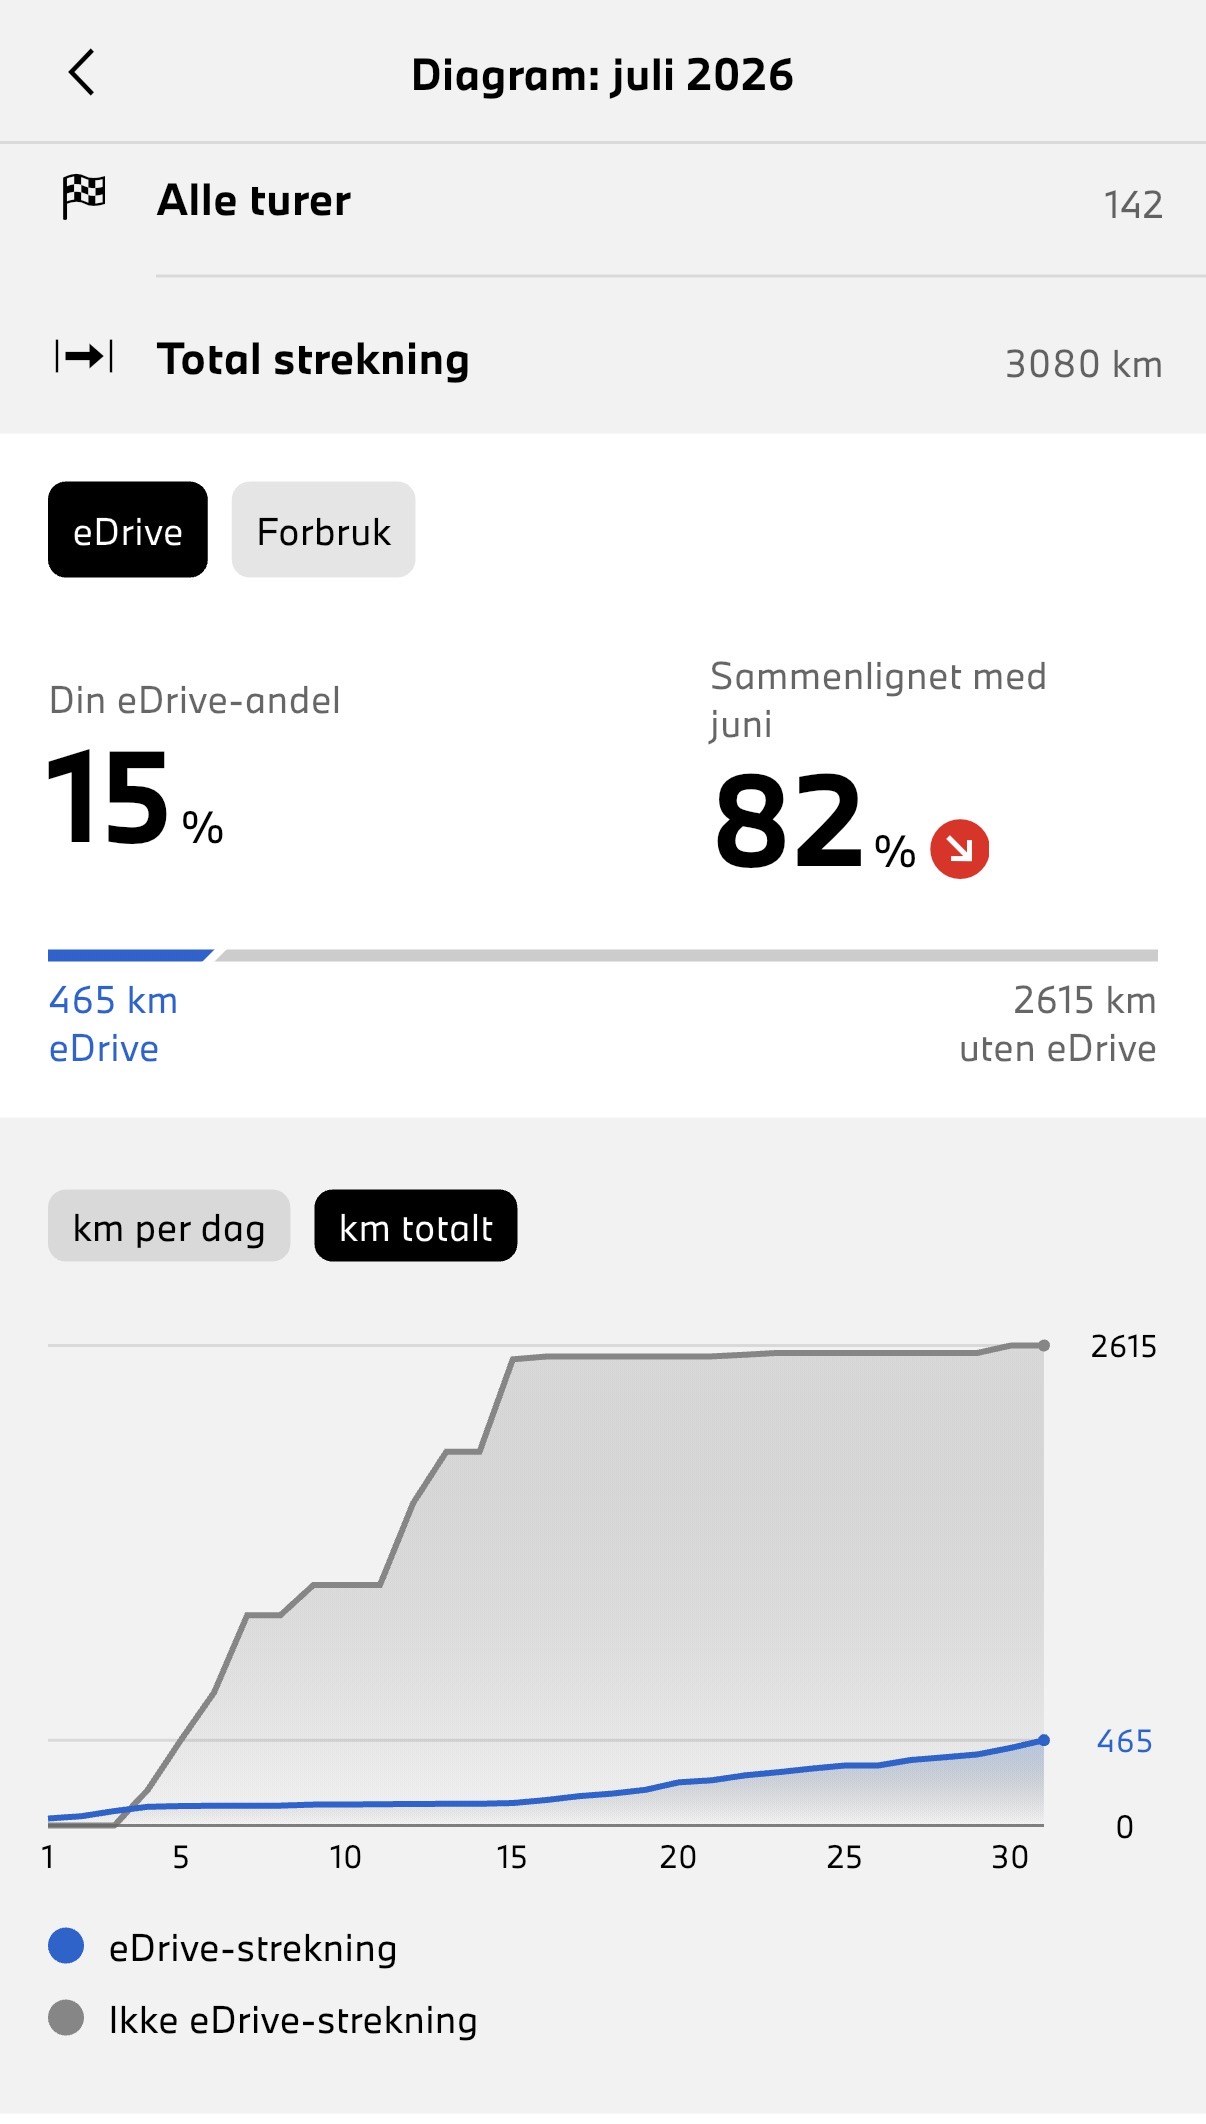The height and width of the screenshot is (2124, 1206).
Task: Tap the 3080 km value
Action: tap(1084, 364)
